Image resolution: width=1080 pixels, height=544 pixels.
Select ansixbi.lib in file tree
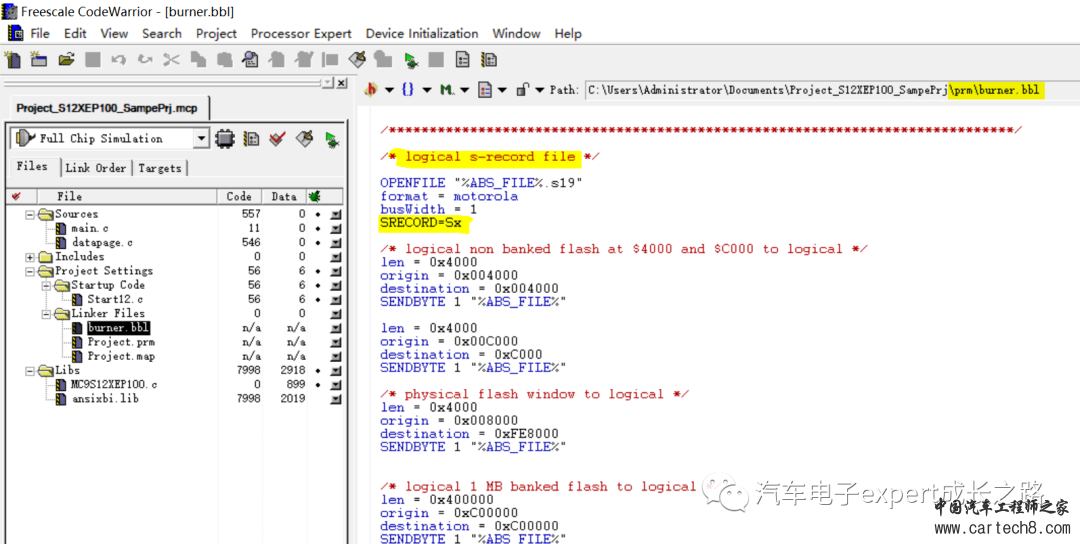pyautogui.click(x=105, y=399)
